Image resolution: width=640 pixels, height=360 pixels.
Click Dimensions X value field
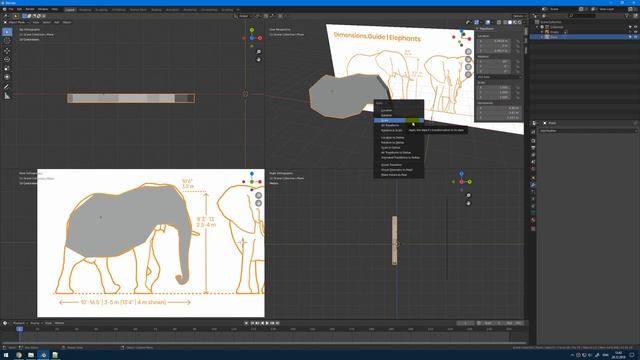coord(499,108)
